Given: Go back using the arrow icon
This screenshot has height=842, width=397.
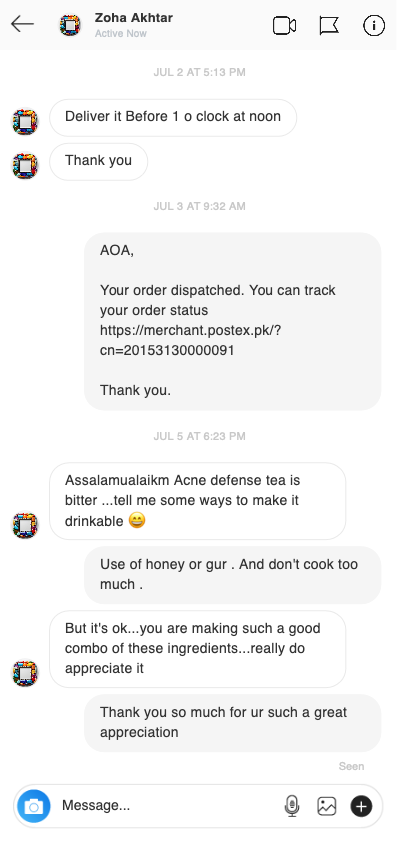Looking at the screenshot, I should (22, 24).
